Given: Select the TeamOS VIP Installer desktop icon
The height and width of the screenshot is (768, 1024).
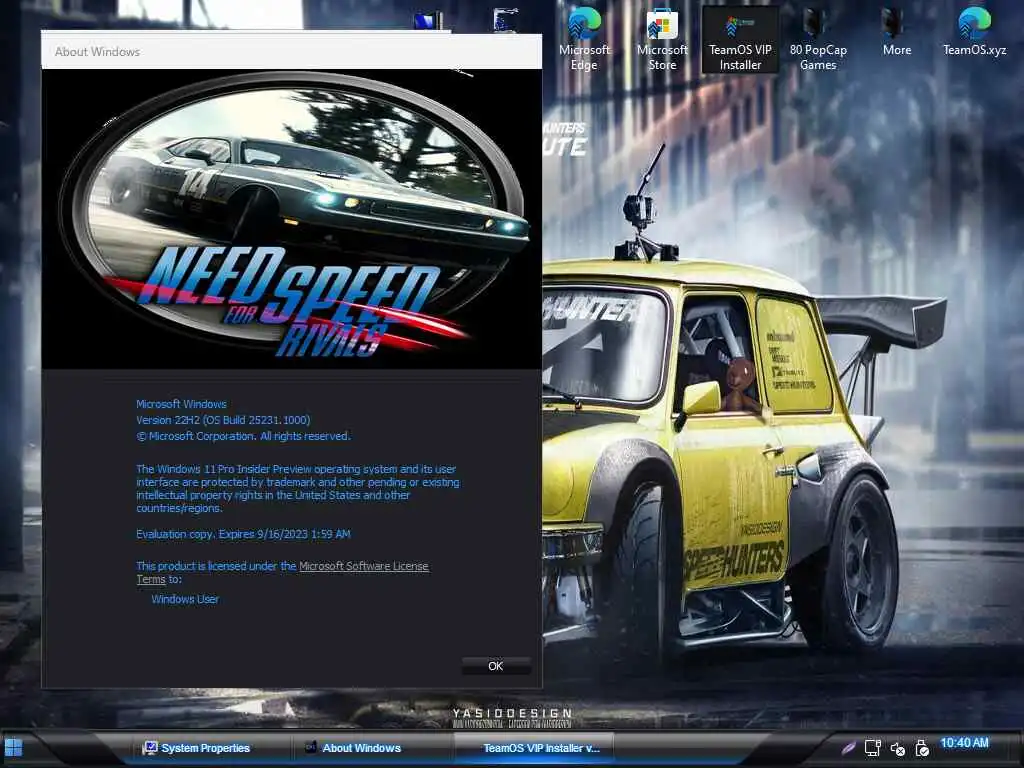Looking at the screenshot, I should tap(740, 39).
